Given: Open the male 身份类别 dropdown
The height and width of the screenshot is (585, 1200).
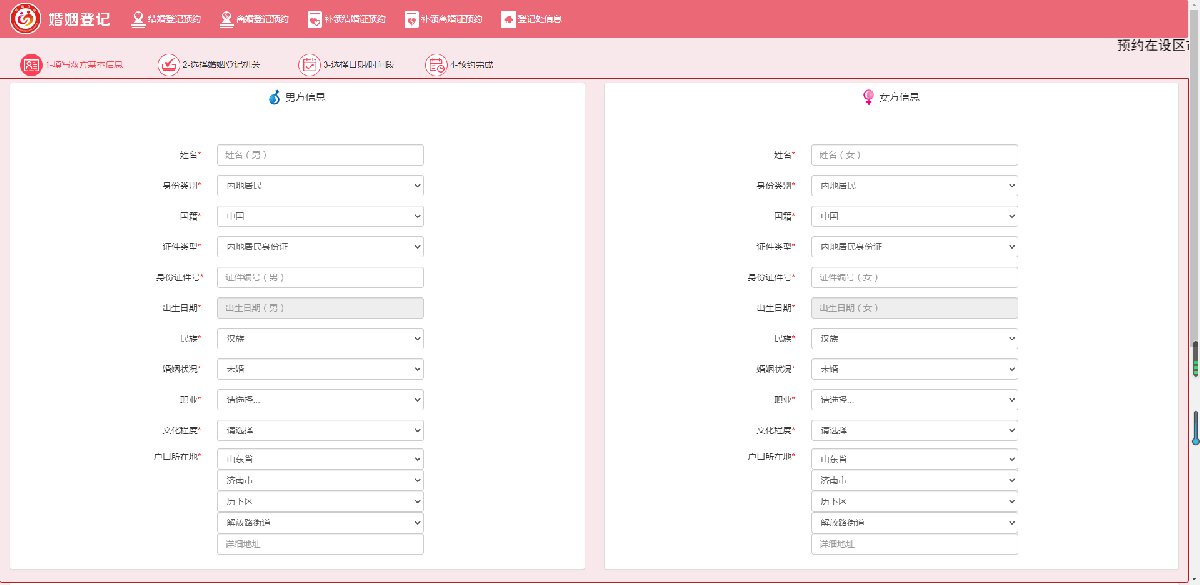Looking at the screenshot, I should (x=320, y=186).
